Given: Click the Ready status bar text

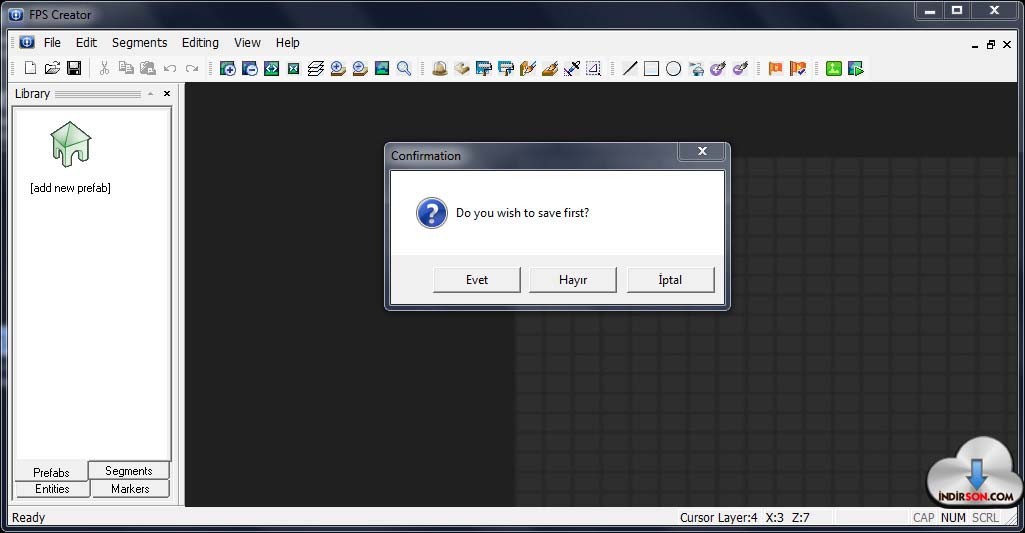Looking at the screenshot, I should (28, 517).
